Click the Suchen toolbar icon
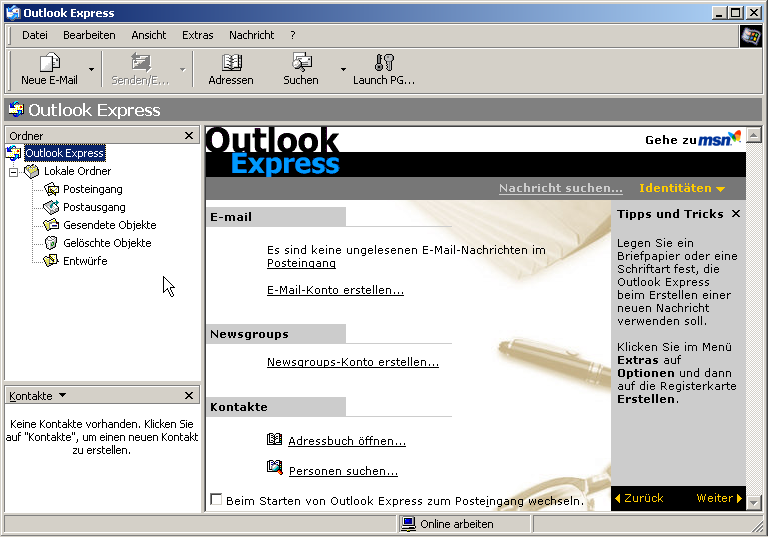Screen dimensions: 768x537 click(x=302, y=63)
